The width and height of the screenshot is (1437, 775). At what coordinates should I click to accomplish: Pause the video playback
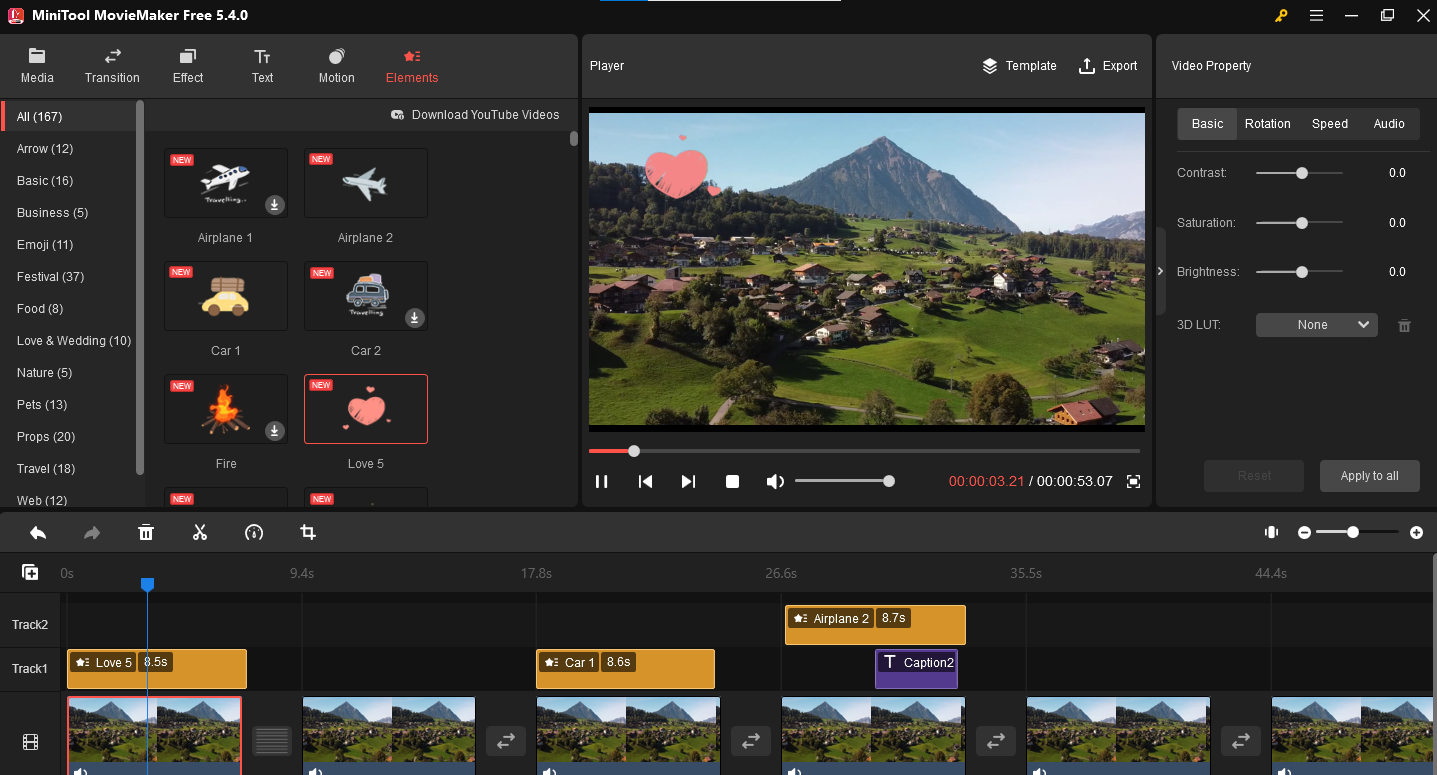(602, 482)
